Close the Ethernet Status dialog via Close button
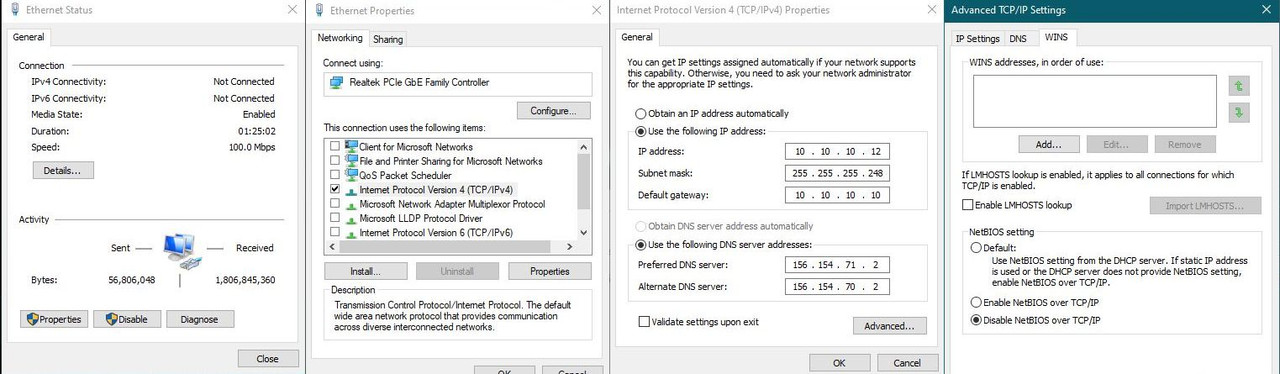The height and width of the screenshot is (374, 1280). tap(268, 358)
